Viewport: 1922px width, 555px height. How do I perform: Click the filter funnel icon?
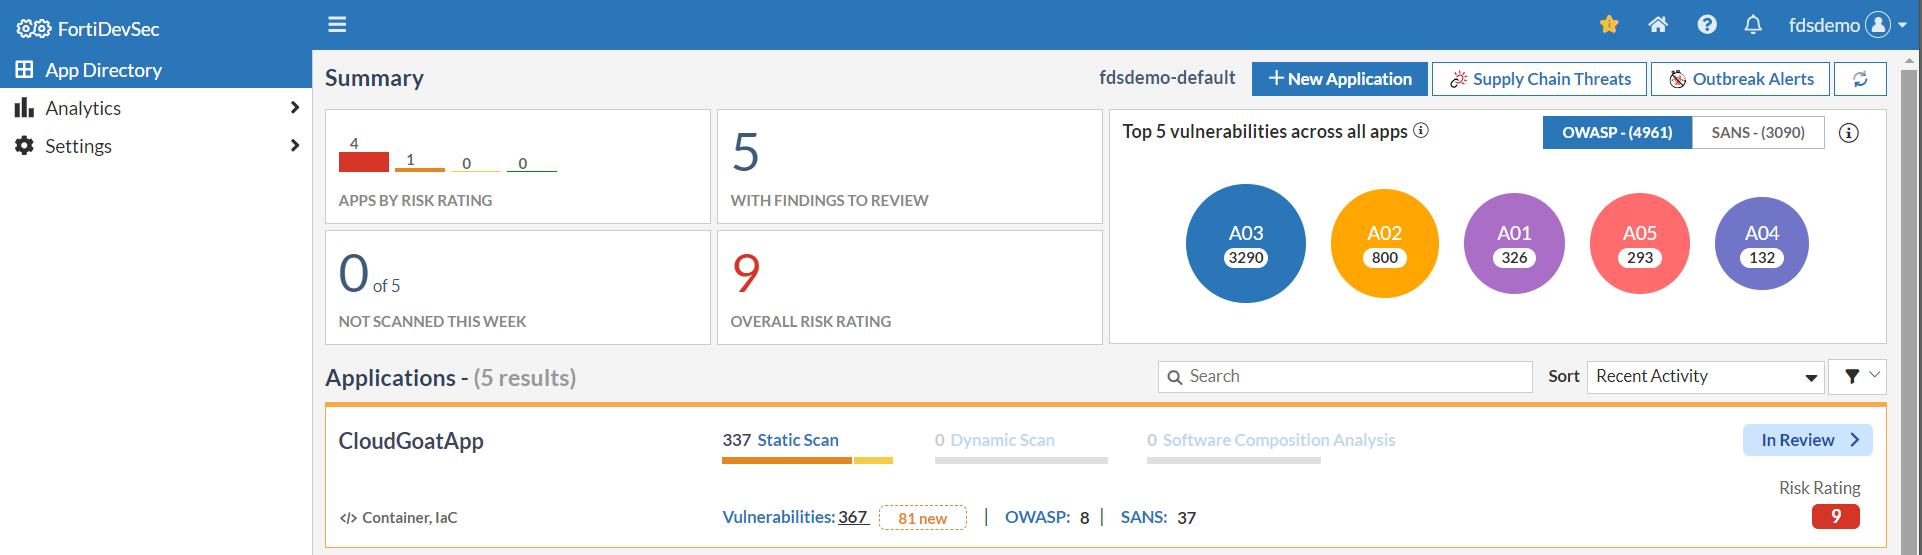(1852, 376)
